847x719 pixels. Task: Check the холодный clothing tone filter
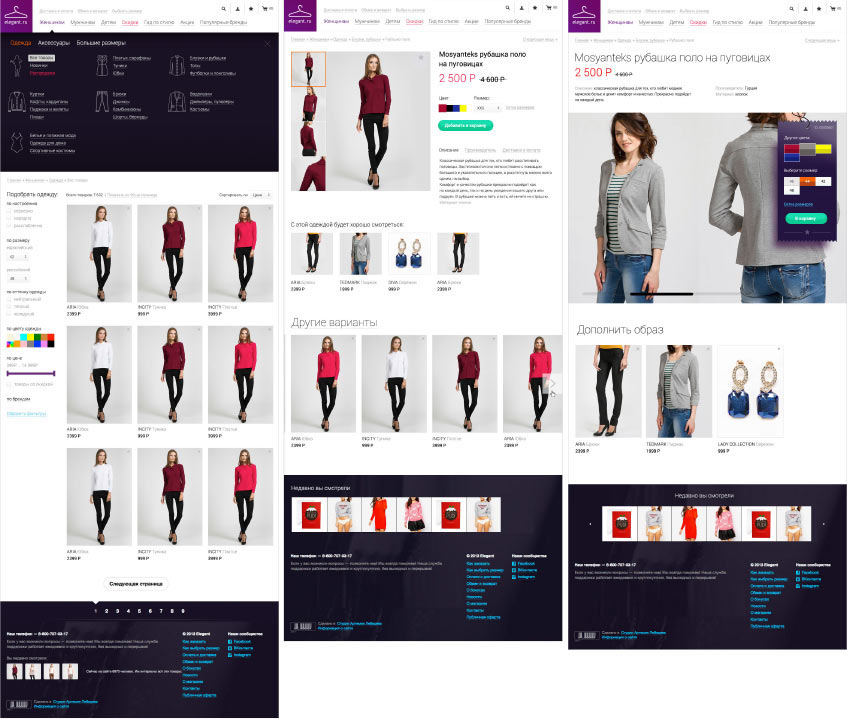[x=9, y=312]
